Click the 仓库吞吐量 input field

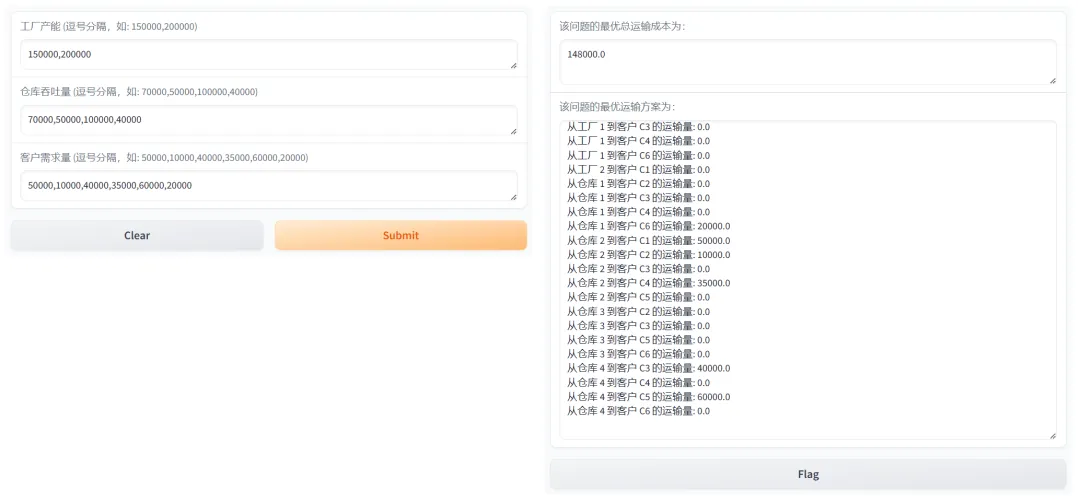coord(269,120)
